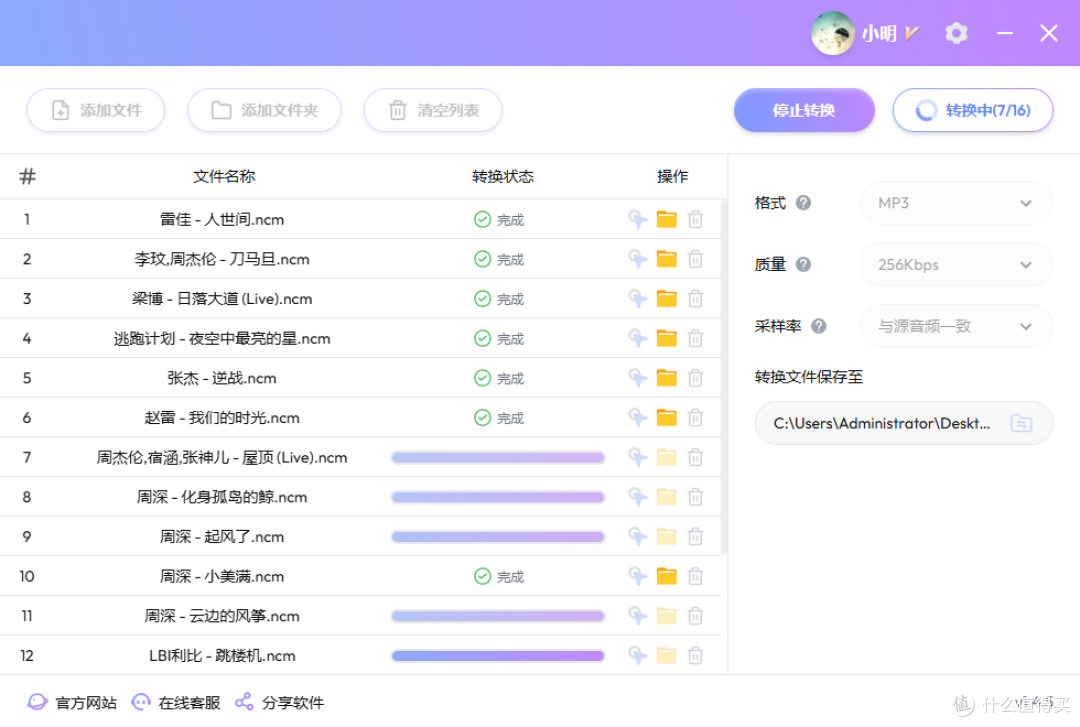1080x727 pixels.
Task: Click the 转换中(7/16) status button
Action: tap(973, 110)
